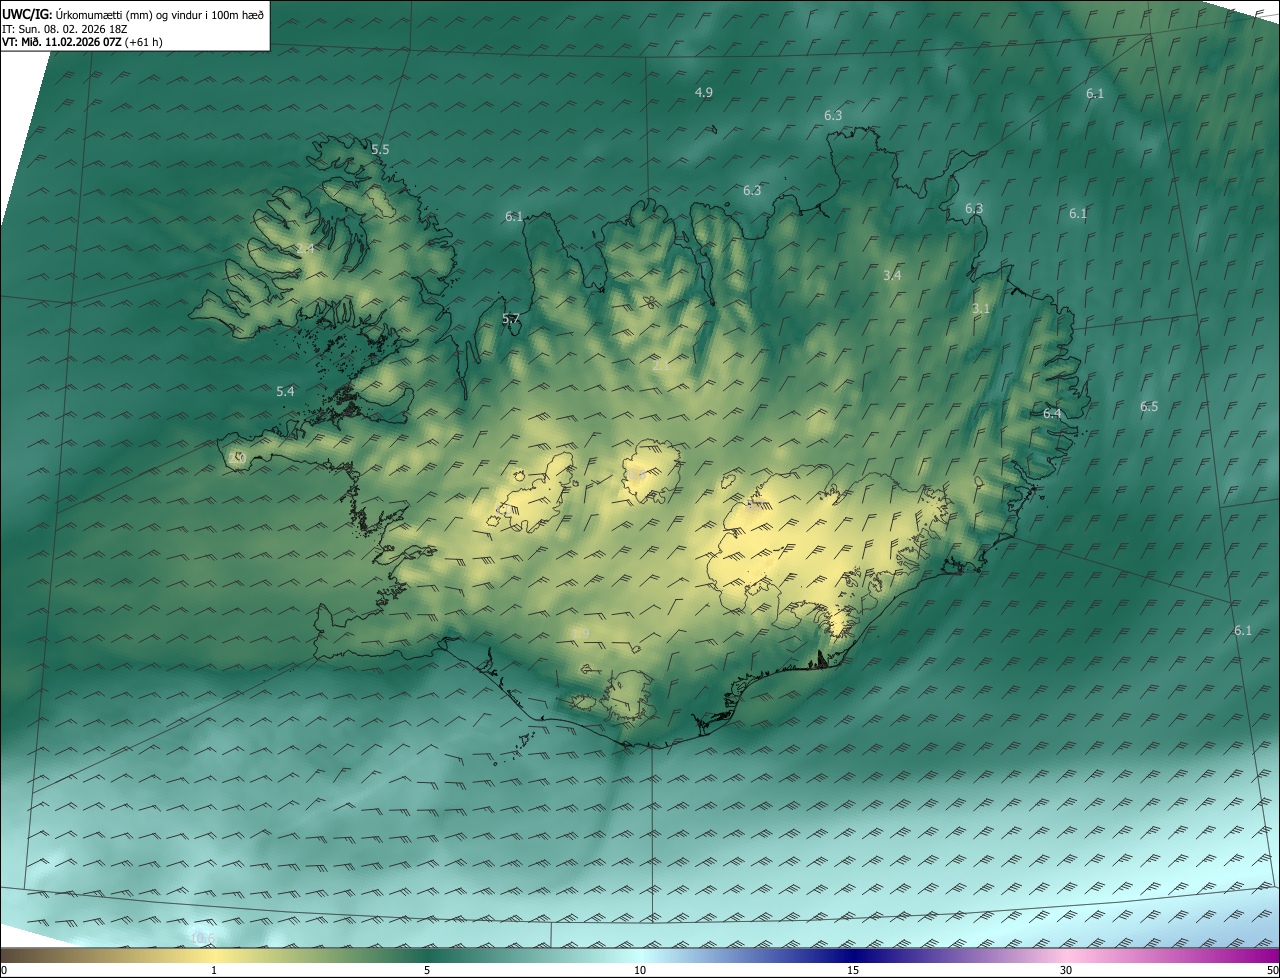Click the 3.1 value label in the east

[981, 309]
